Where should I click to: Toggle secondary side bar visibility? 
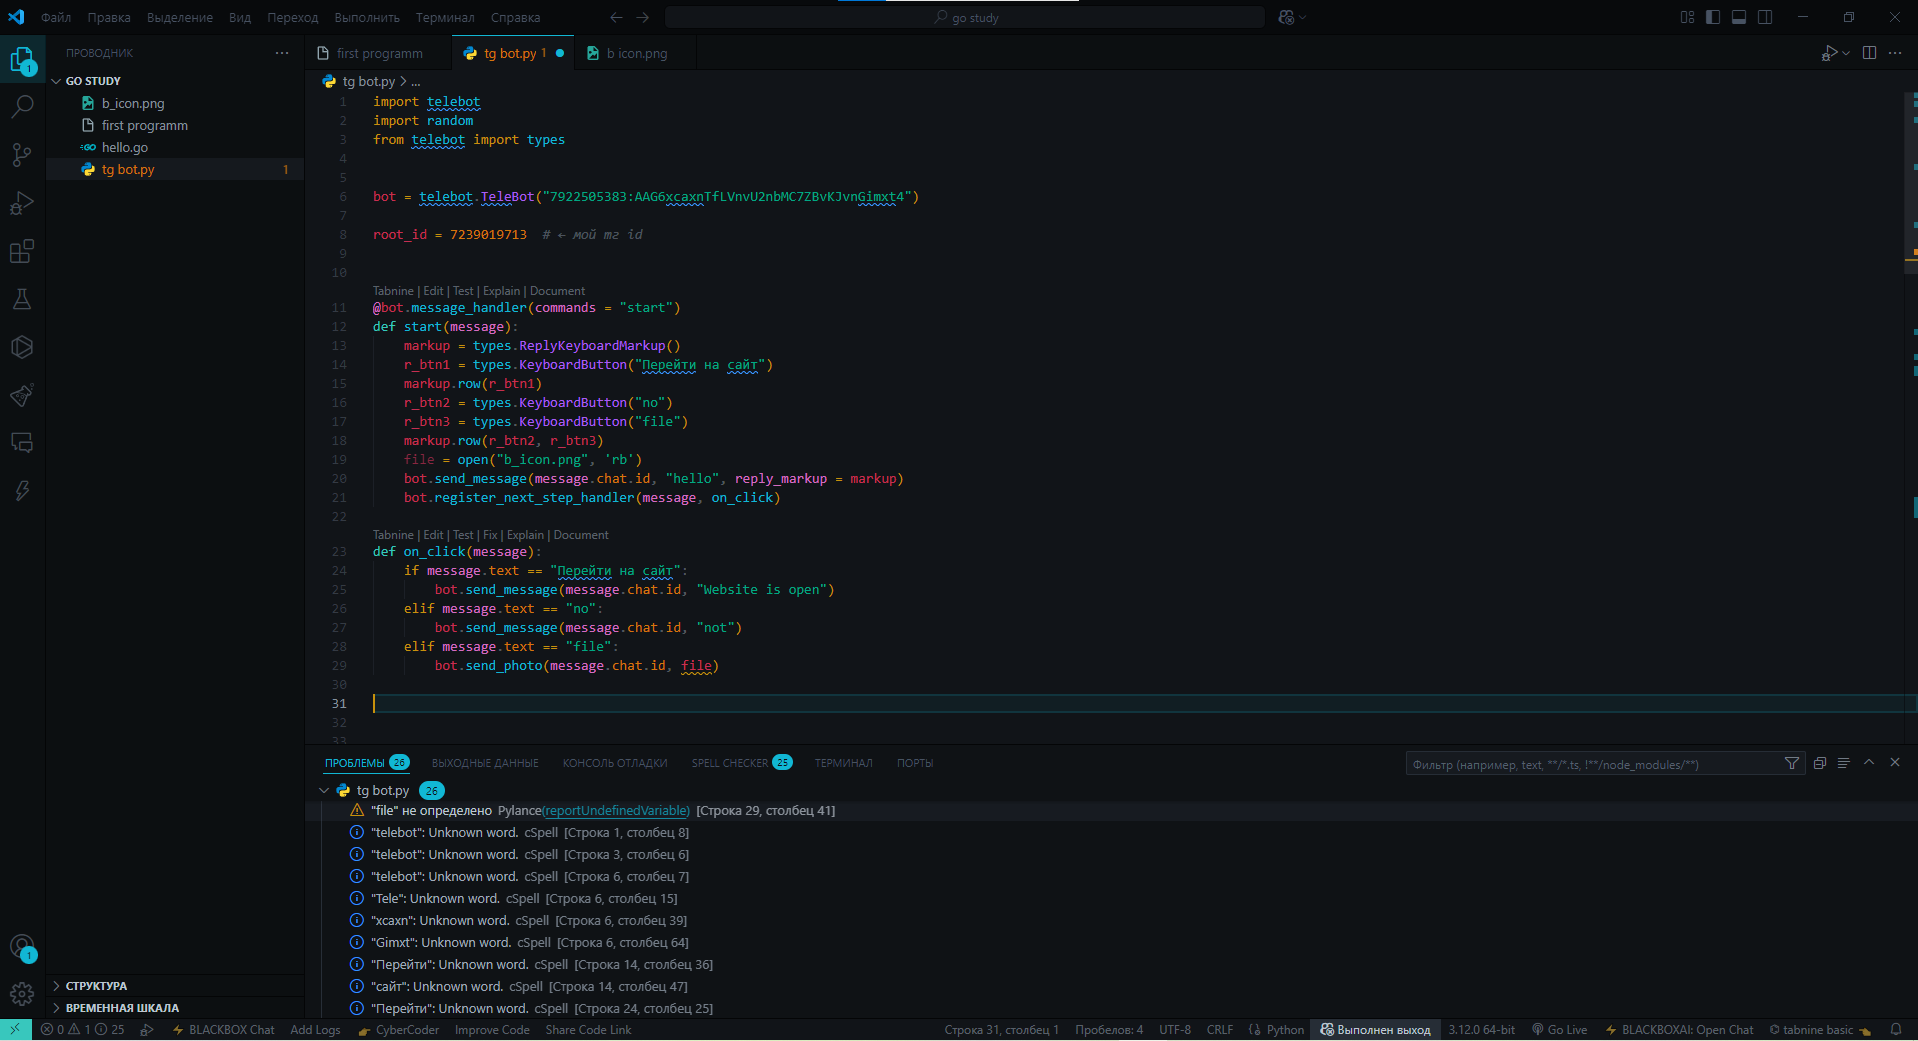click(x=1765, y=17)
